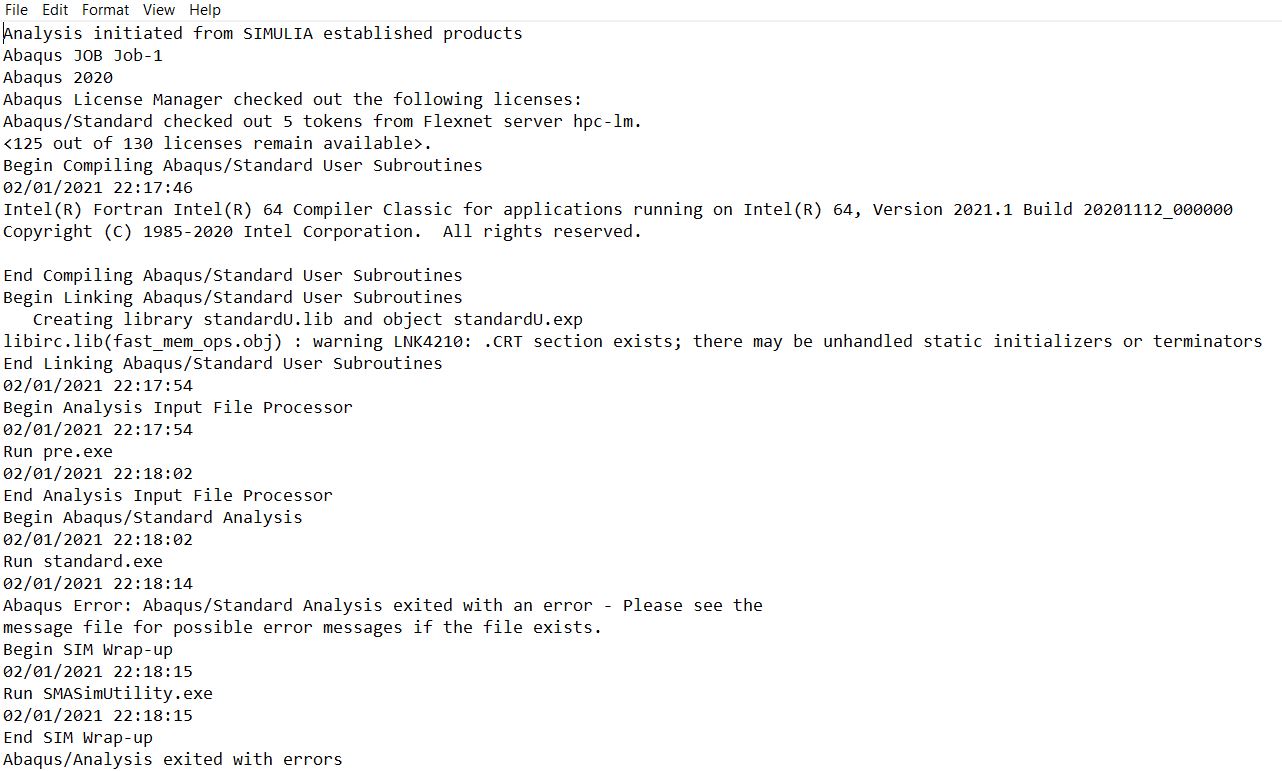The width and height of the screenshot is (1282, 771).
Task: Place cursor in 'Abaqus JOB Job-1' line
Action: (x=82, y=56)
